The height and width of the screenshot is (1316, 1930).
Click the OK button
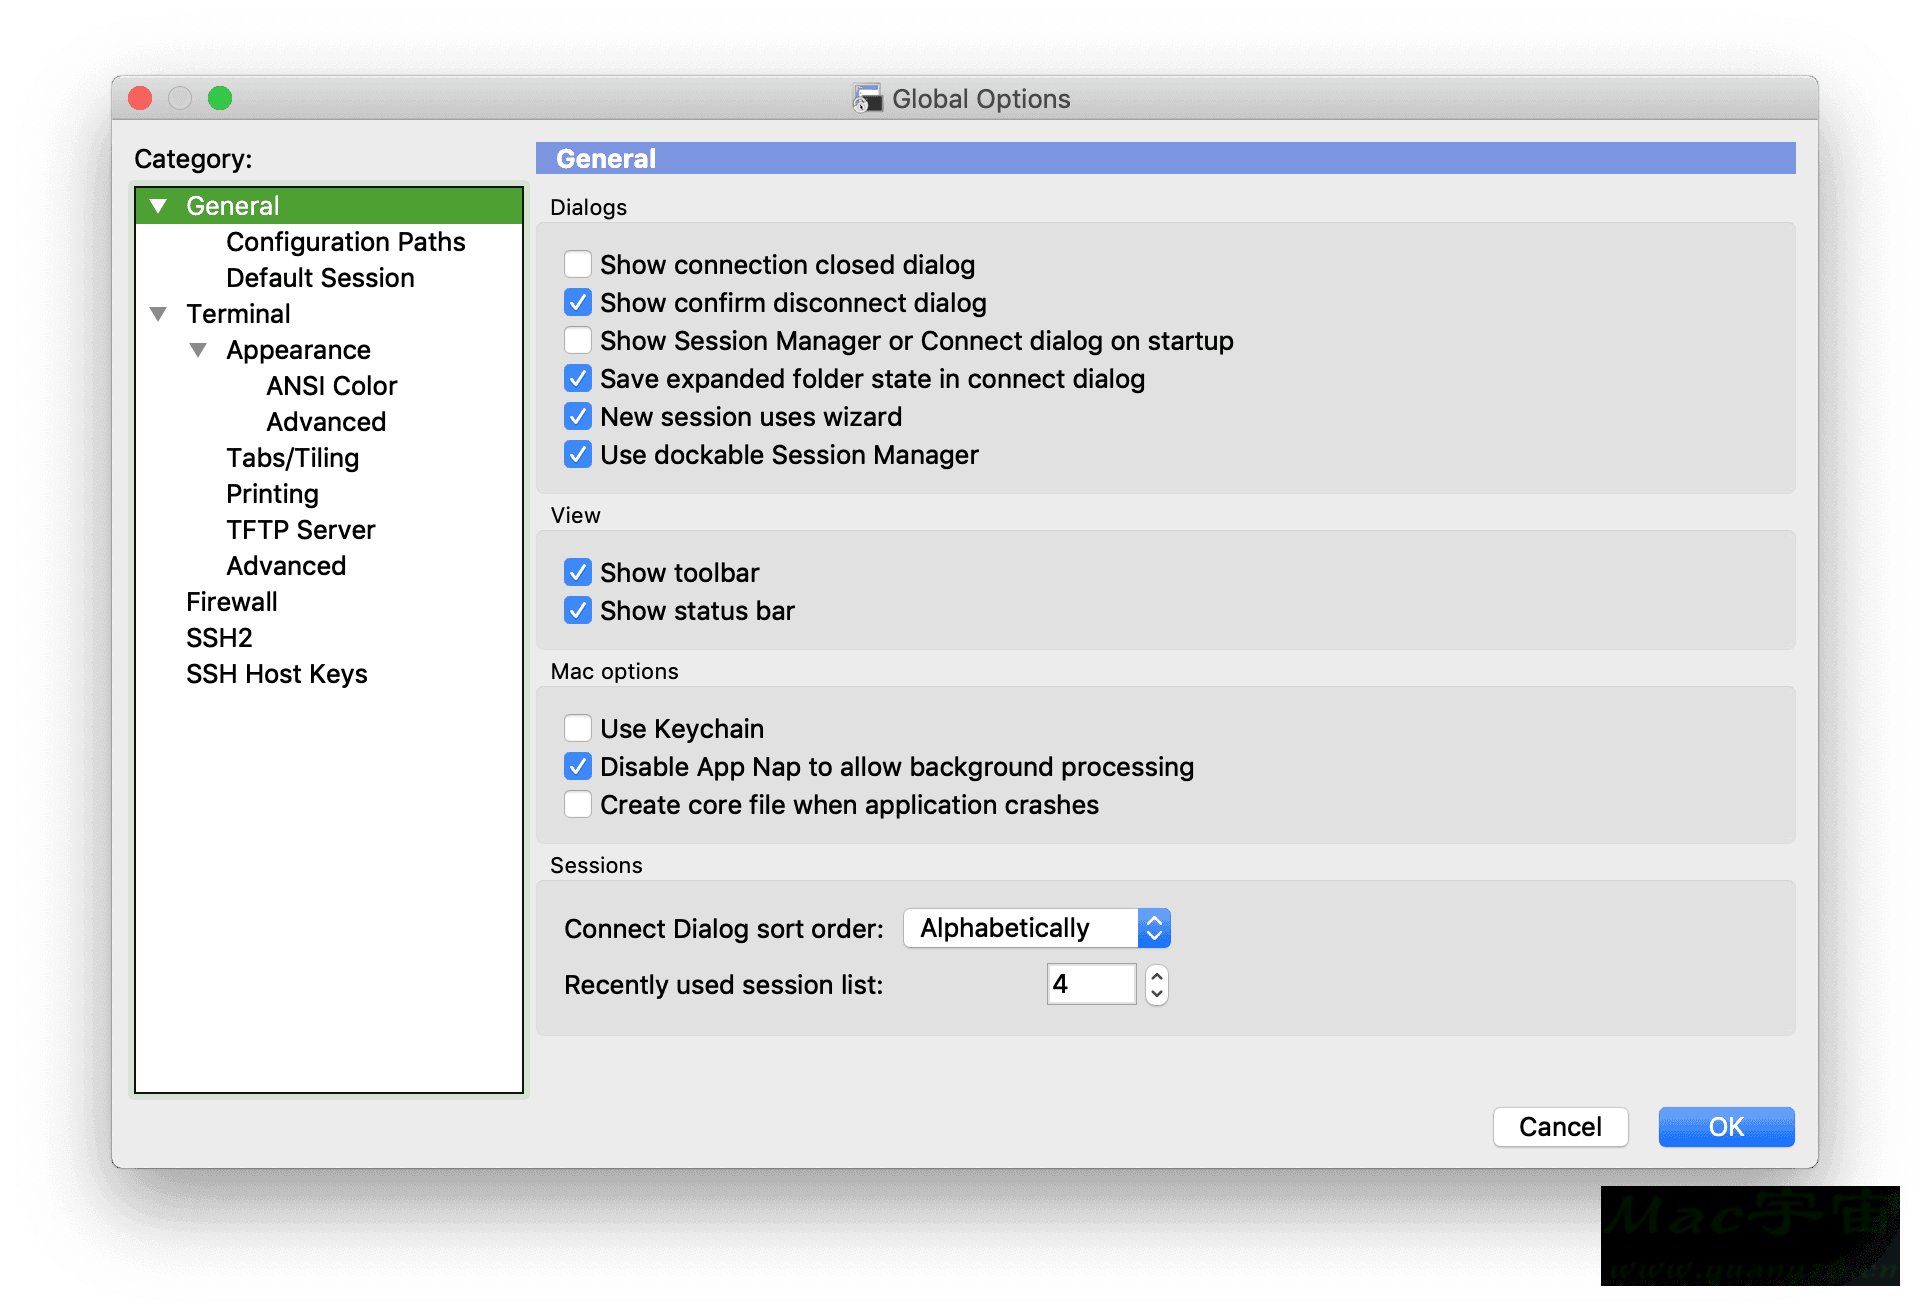[x=1725, y=1126]
